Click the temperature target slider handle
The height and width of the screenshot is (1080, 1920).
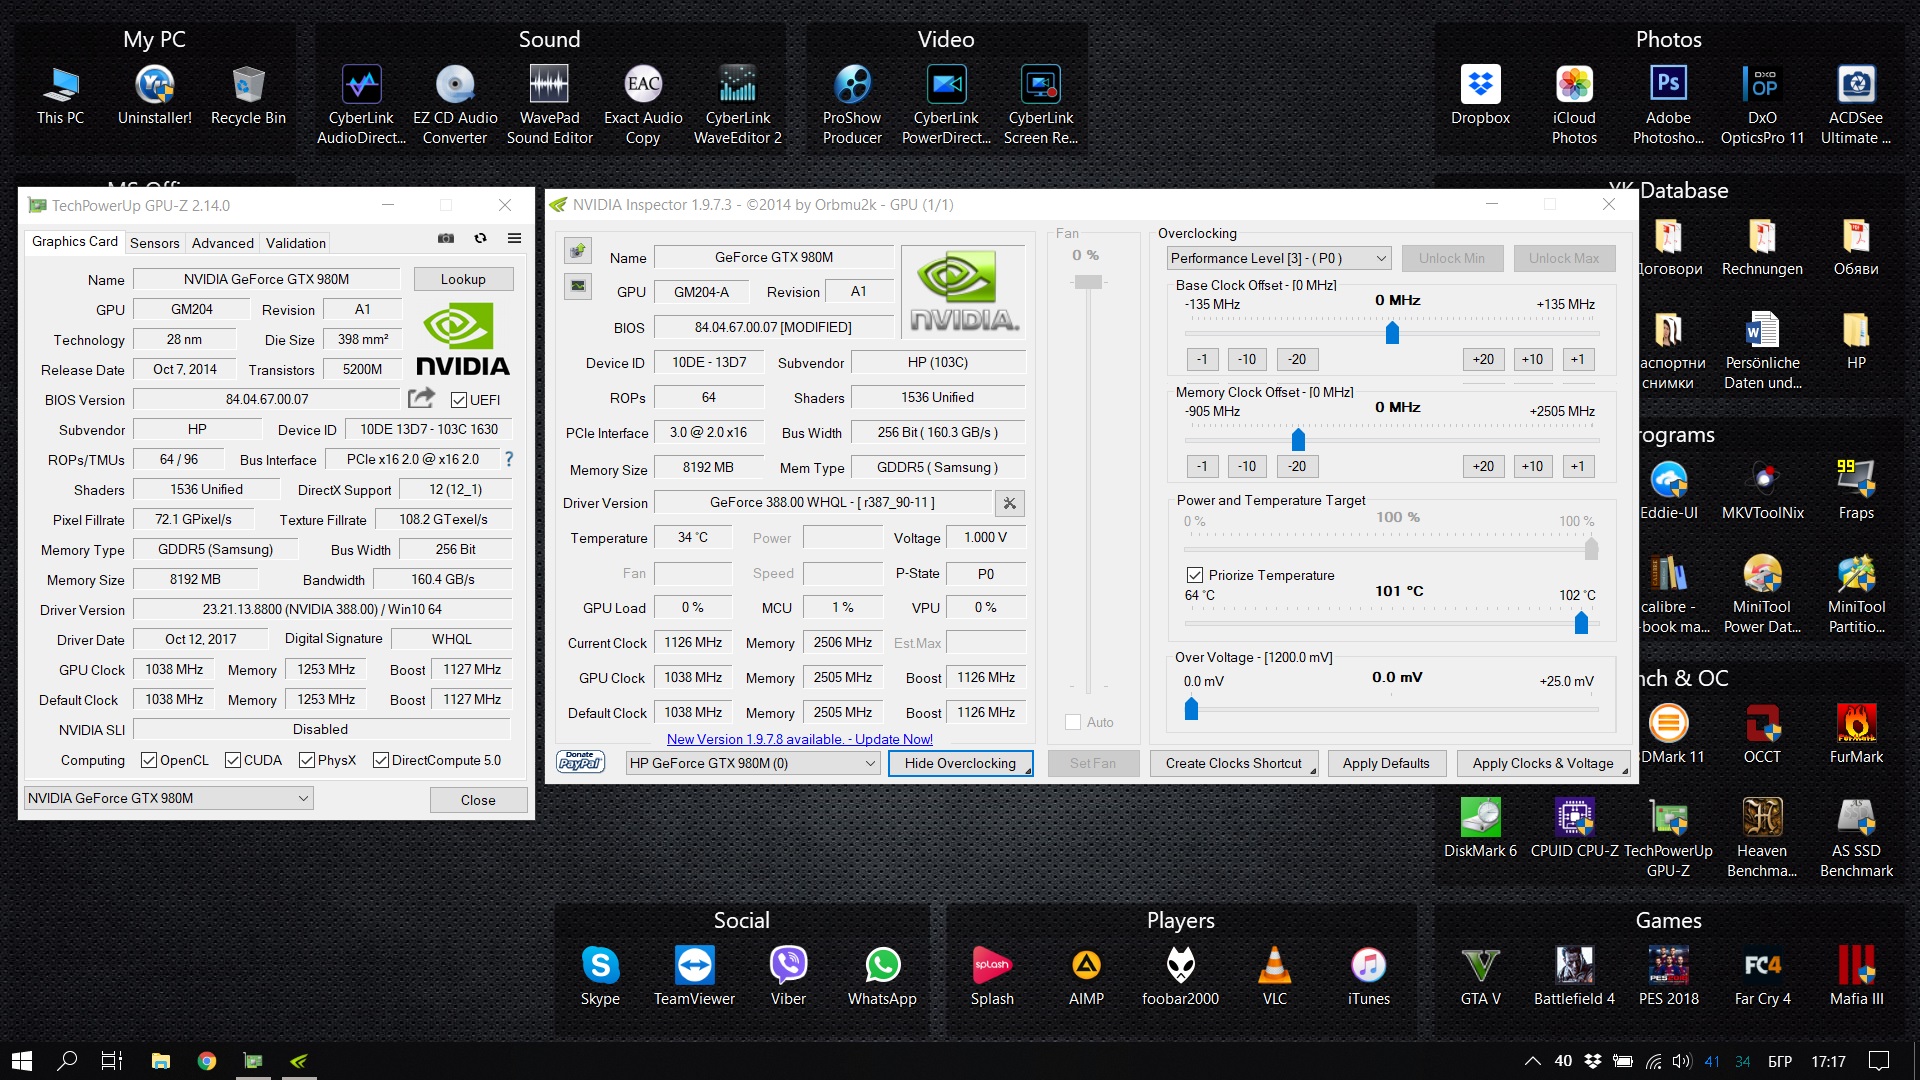tap(1580, 622)
